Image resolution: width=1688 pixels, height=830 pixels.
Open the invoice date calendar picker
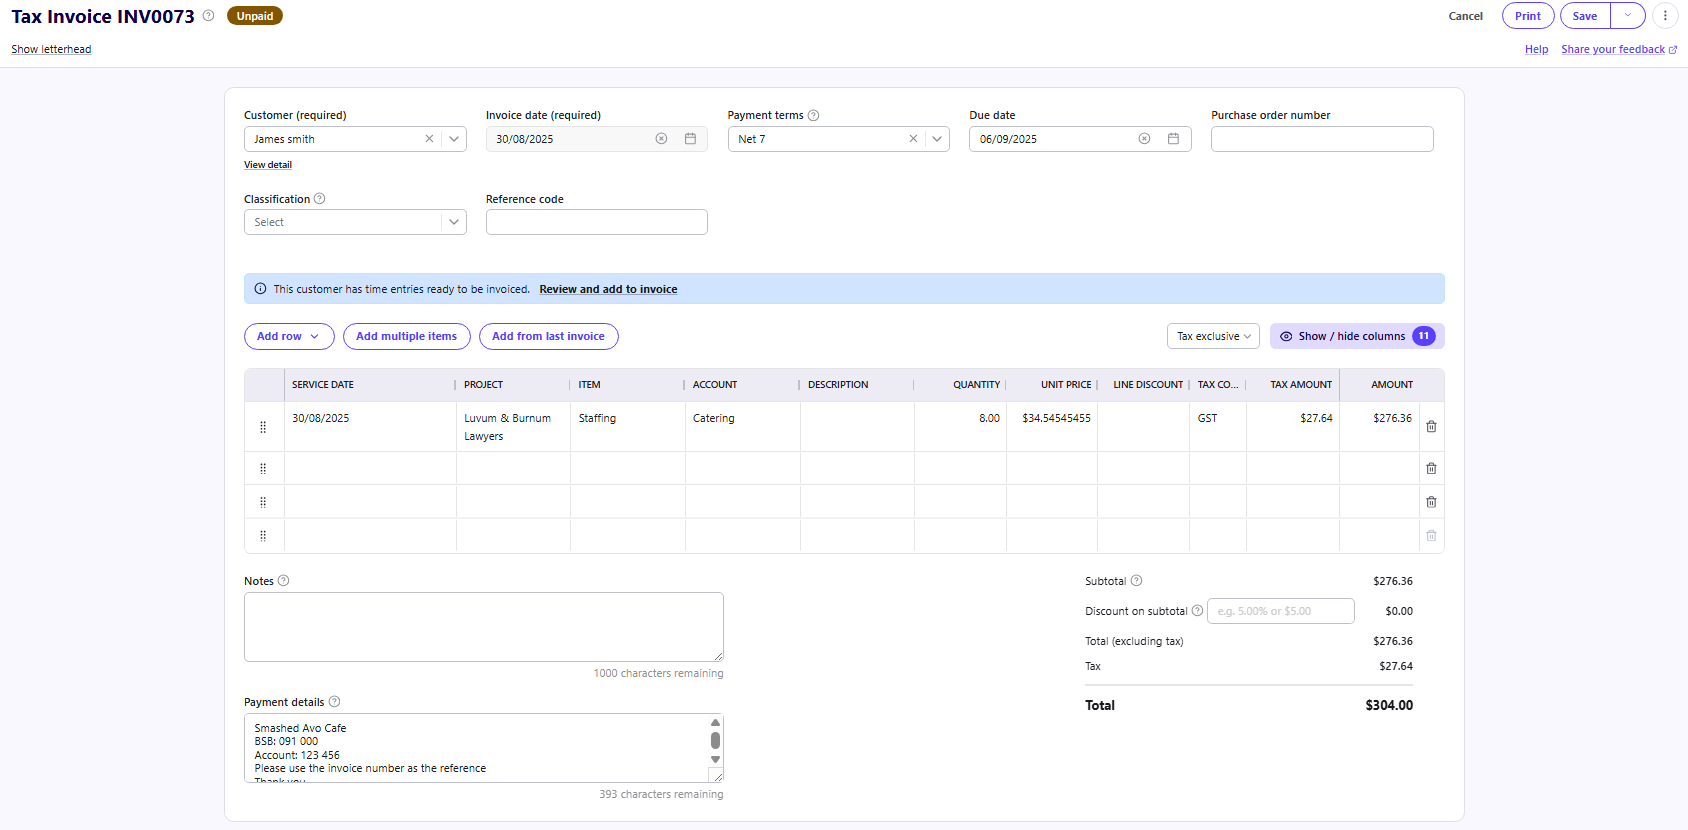point(690,139)
